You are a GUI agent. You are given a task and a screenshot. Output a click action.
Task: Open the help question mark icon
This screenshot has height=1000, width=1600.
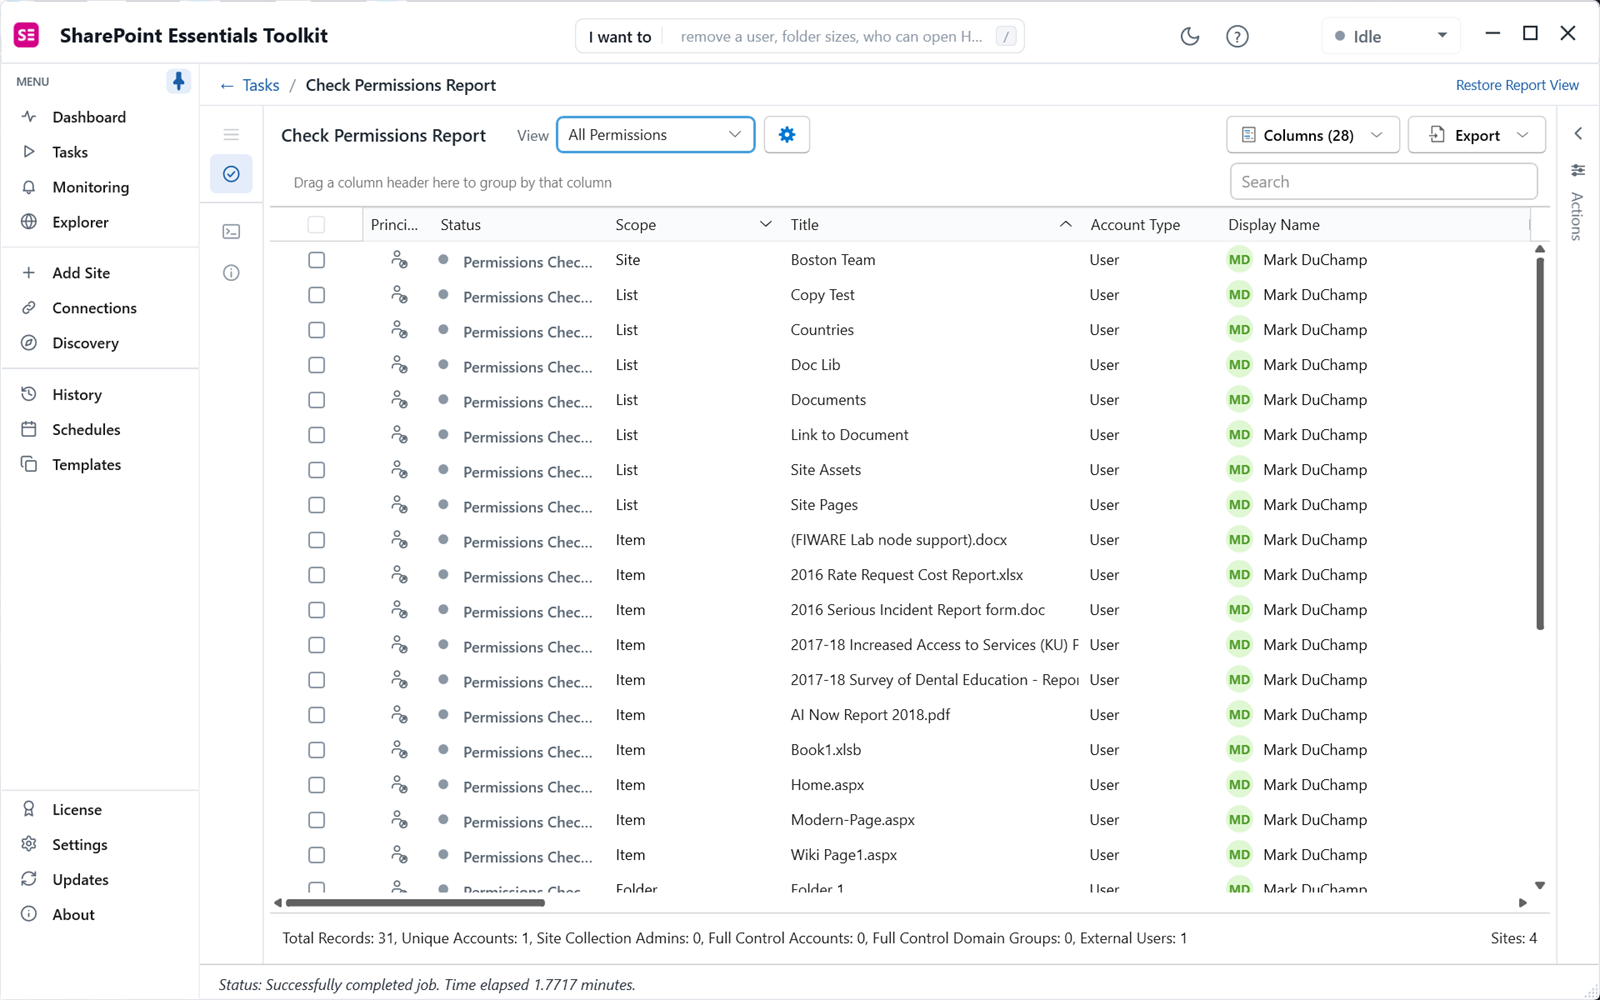(x=1237, y=36)
